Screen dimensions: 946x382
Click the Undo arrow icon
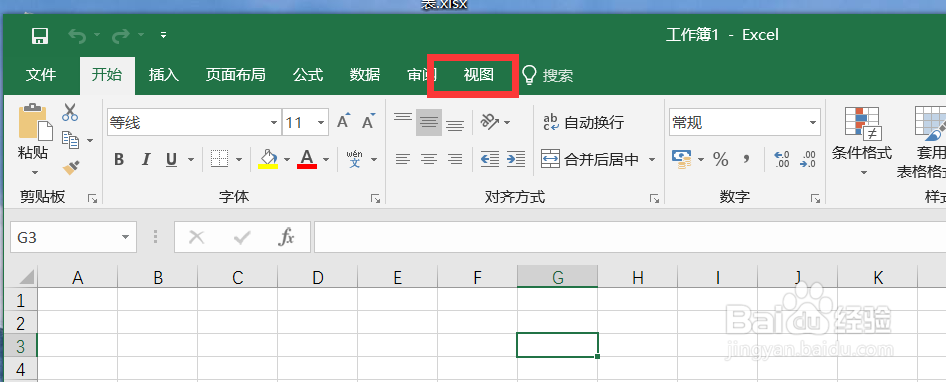point(77,36)
